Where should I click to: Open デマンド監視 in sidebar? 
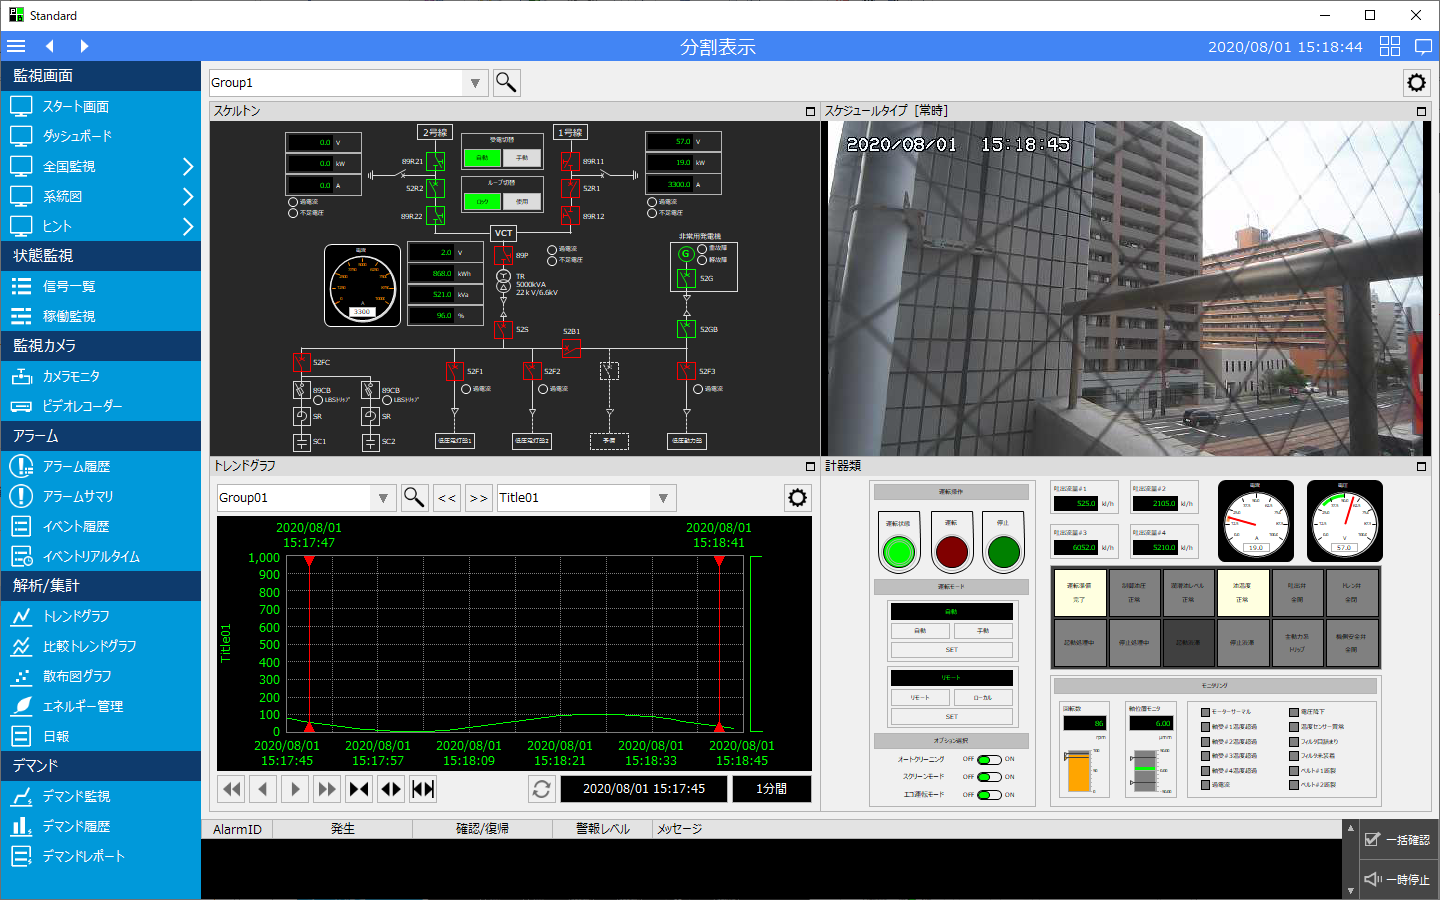point(100,796)
